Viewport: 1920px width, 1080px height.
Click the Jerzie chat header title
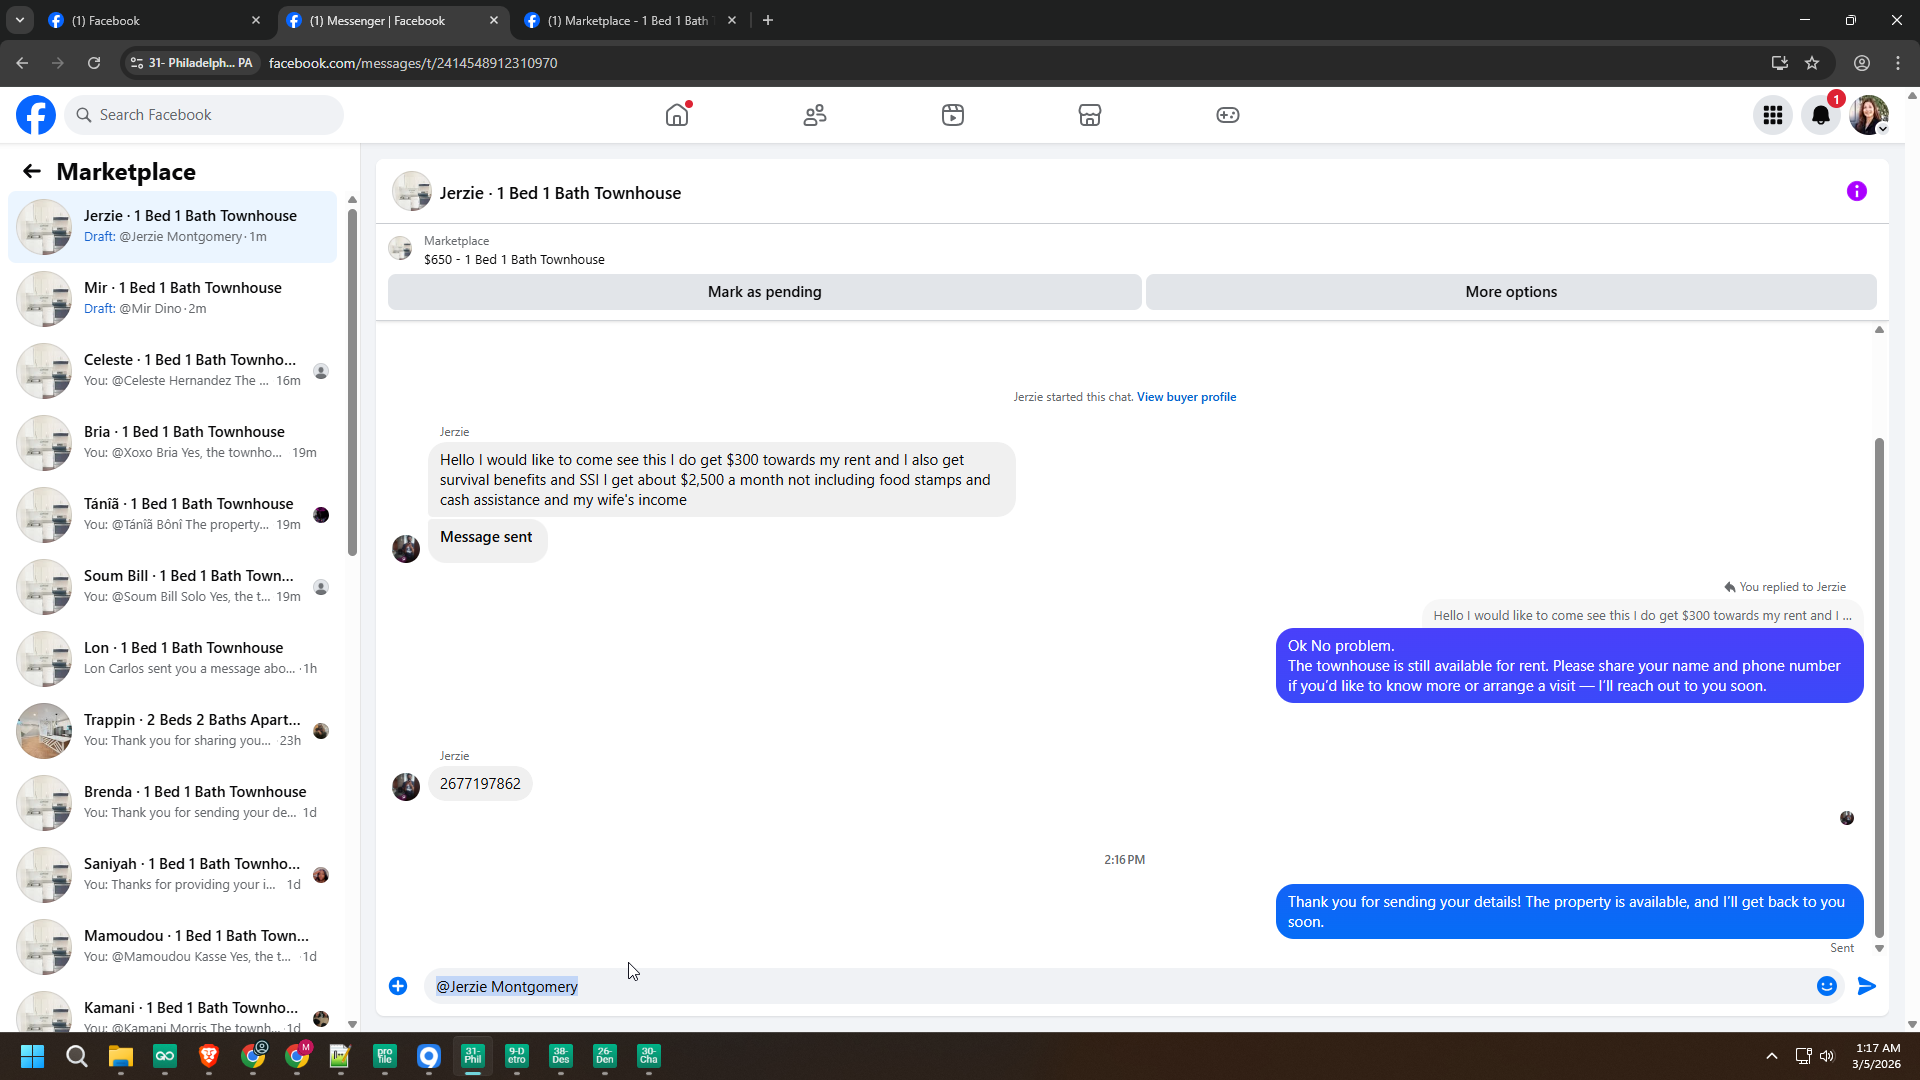(560, 193)
